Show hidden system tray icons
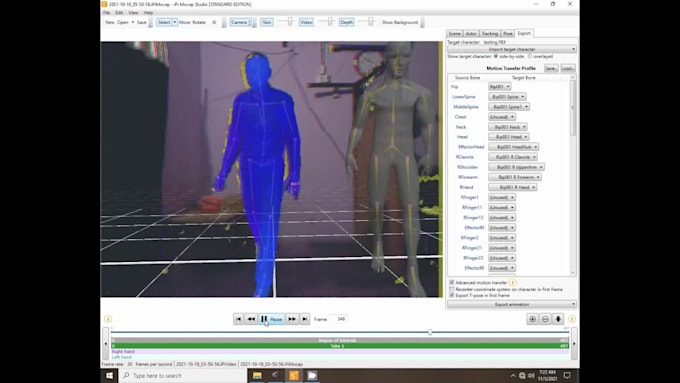The image size is (680, 383). [x=513, y=376]
